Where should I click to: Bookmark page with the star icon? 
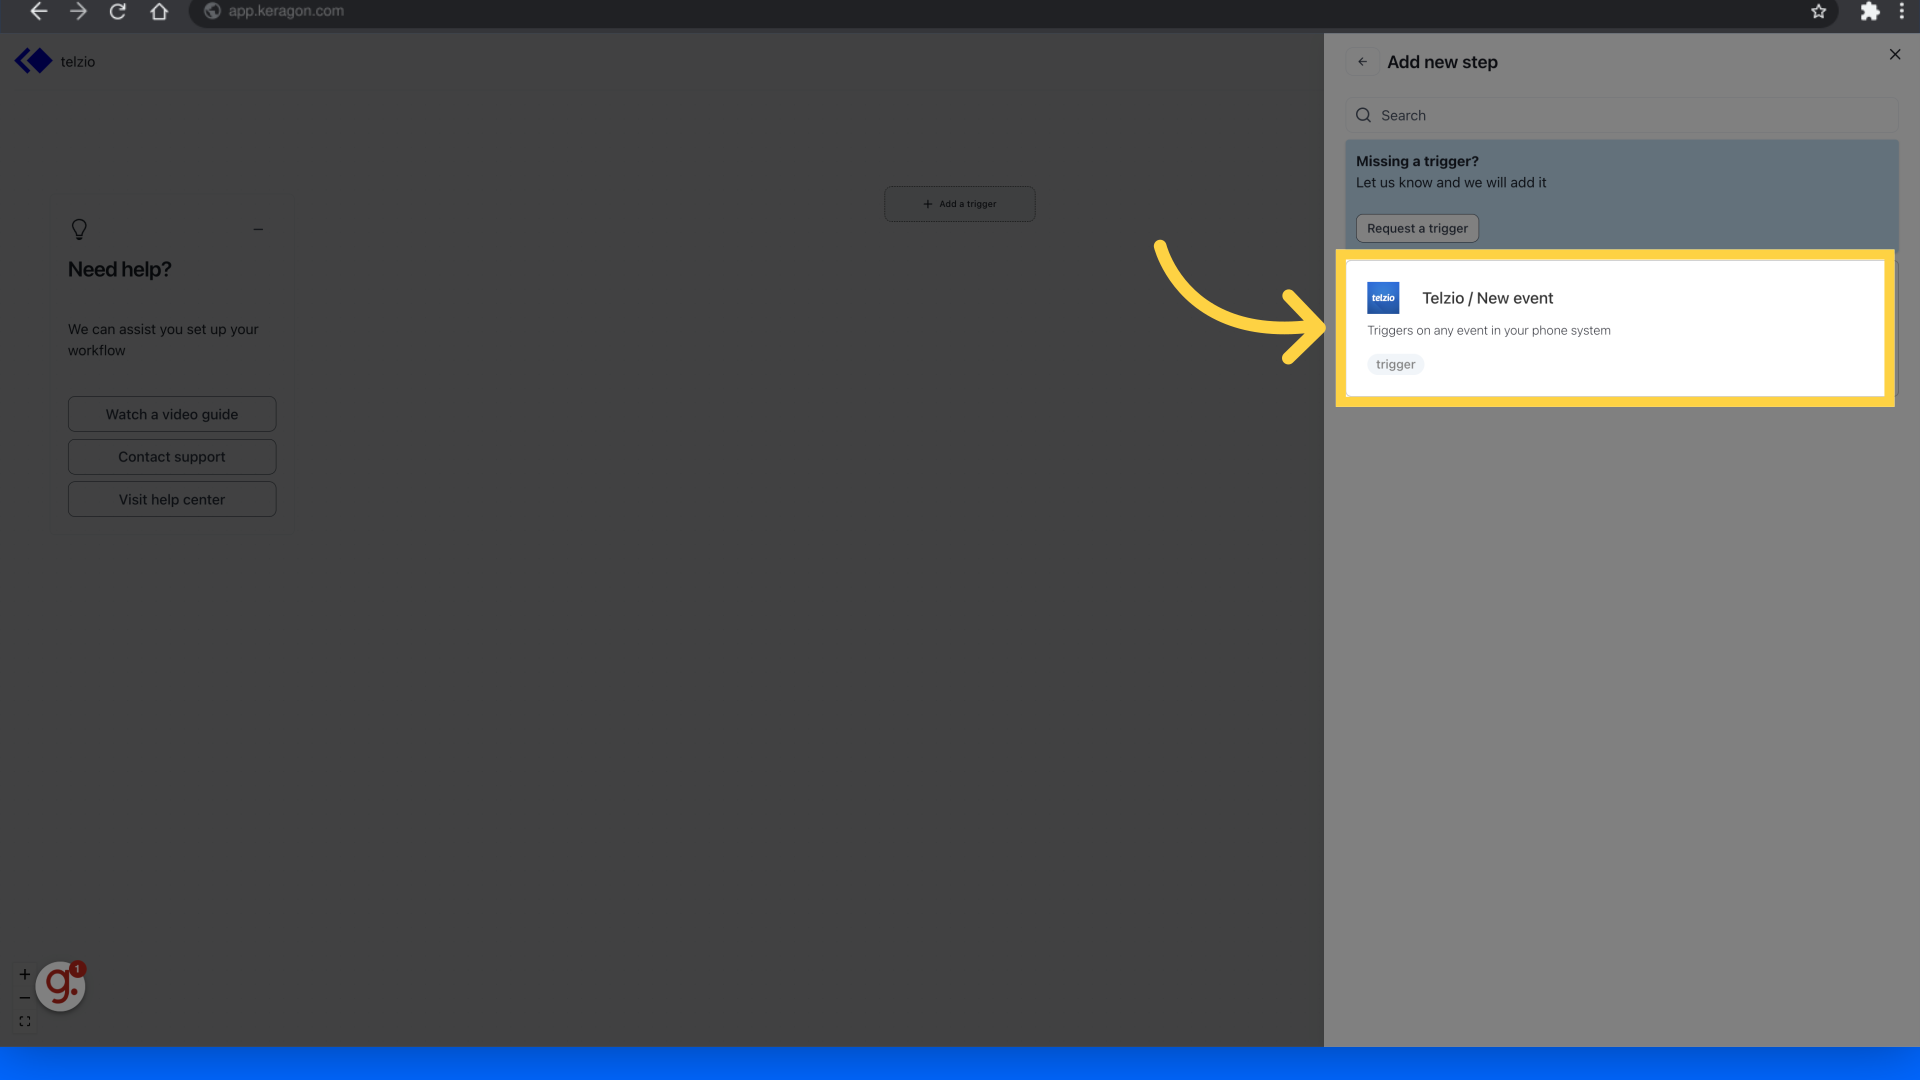tap(1819, 11)
